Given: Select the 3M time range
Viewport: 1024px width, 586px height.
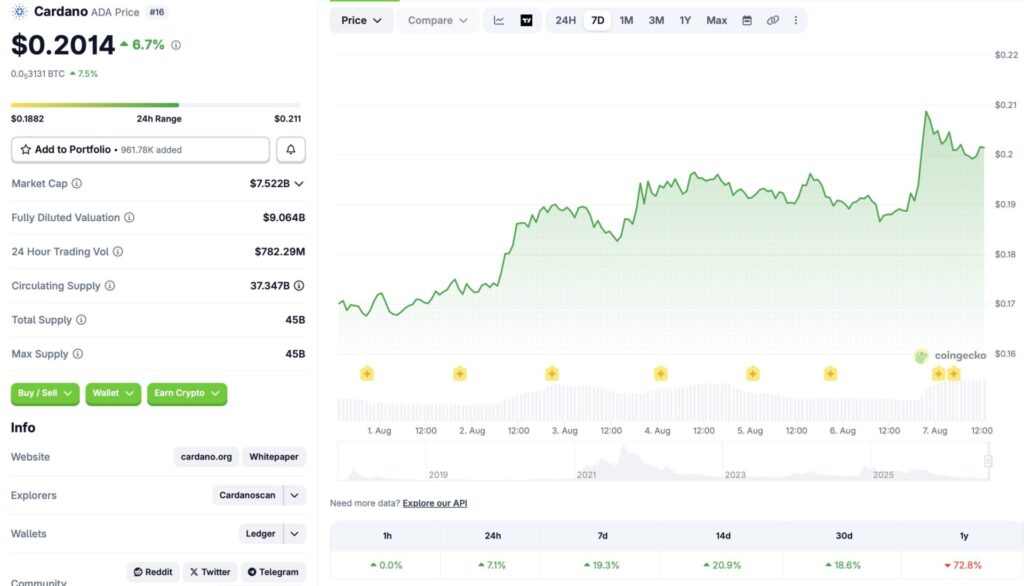Looking at the screenshot, I should (x=656, y=20).
